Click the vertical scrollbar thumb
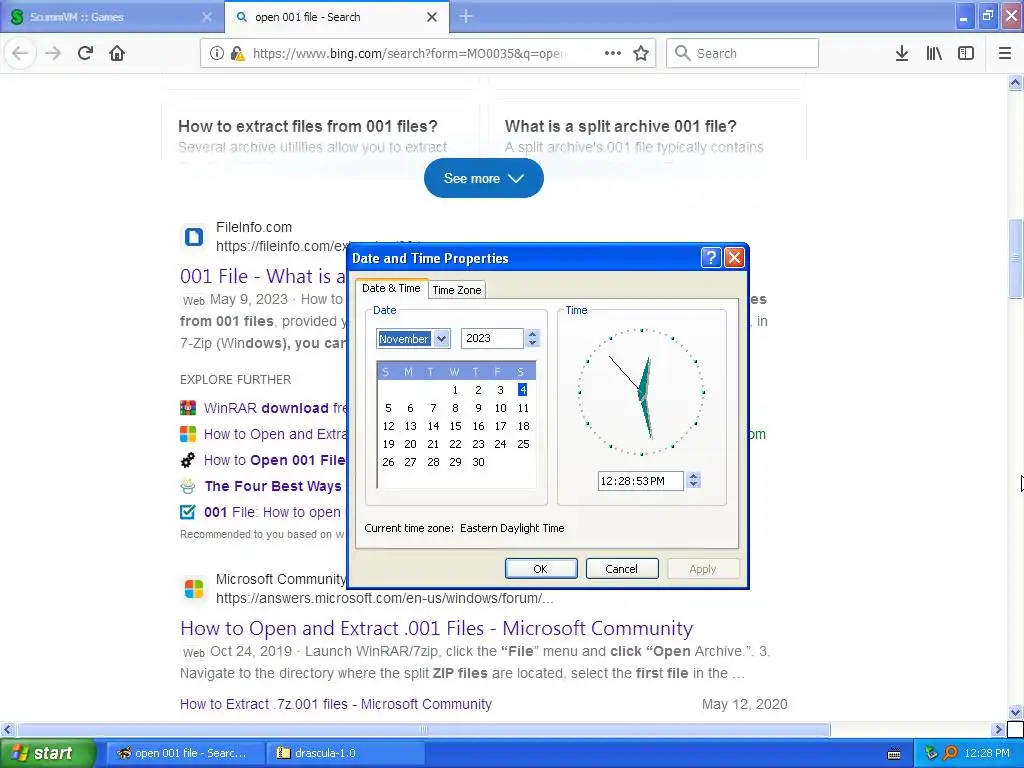Viewport: 1024px width, 768px height. pyautogui.click(x=1016, y=258)
